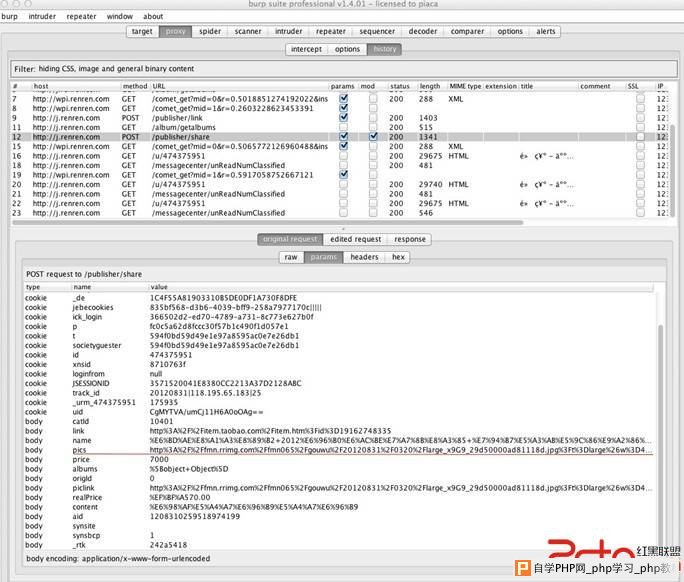Select history row 11 /album/getalbums
The image size is (684, 582).
(x=340, y=127)
